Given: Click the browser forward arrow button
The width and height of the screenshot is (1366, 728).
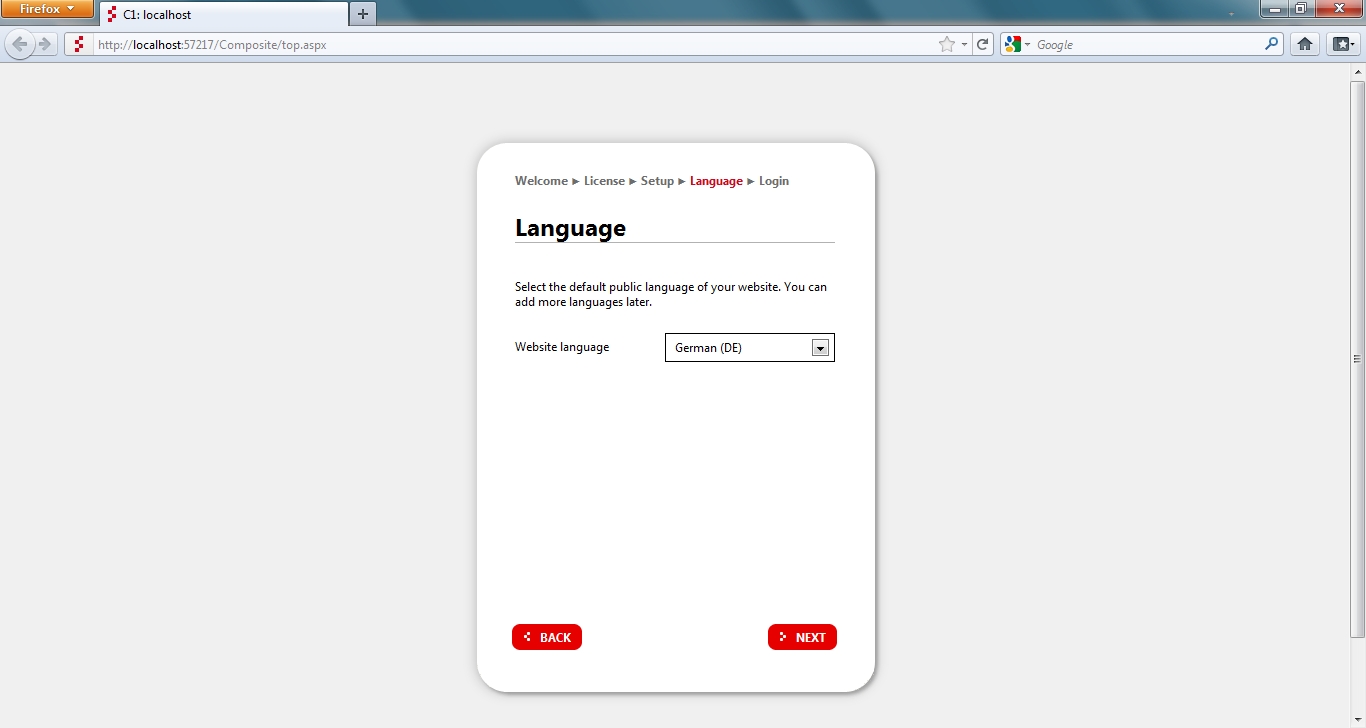Looking at the screenshot, I should pyautogui.click(x=45, y=44).
